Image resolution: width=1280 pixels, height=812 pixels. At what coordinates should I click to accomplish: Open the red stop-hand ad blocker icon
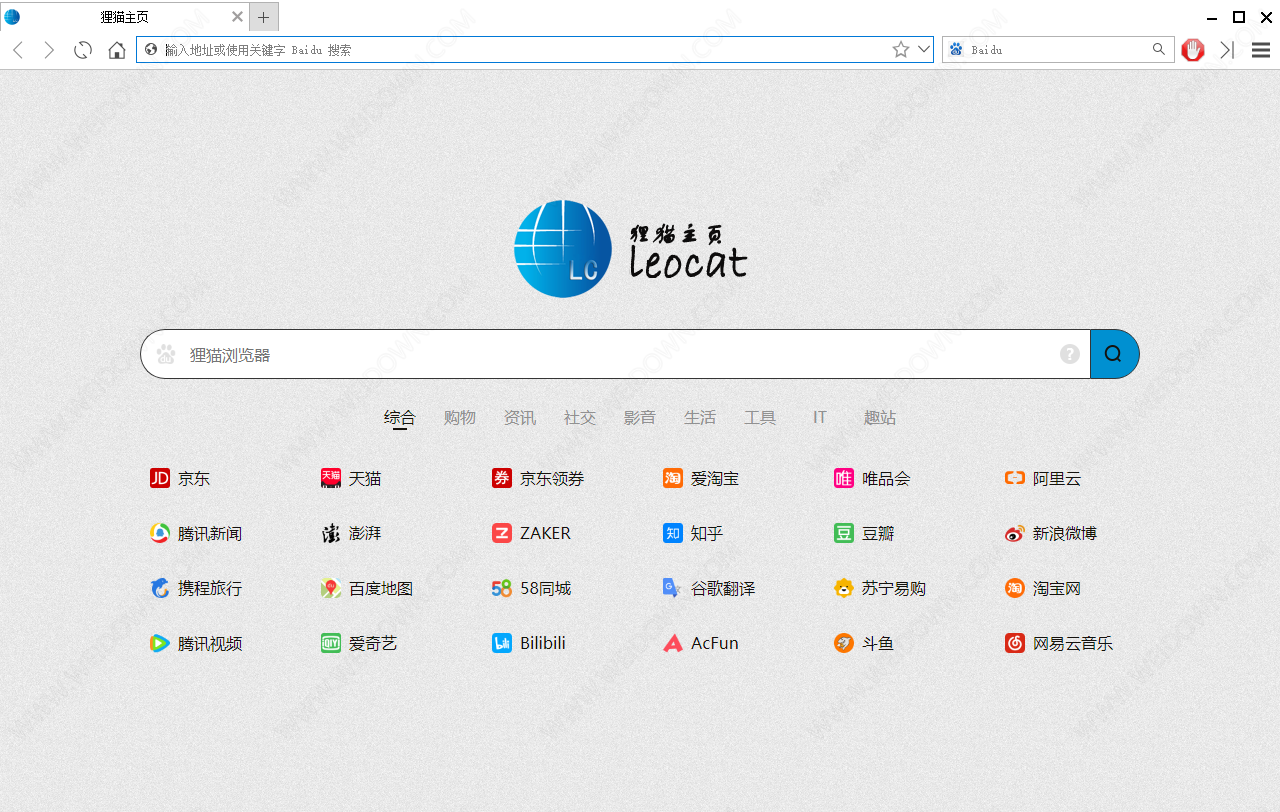[x=1193, y=50]
